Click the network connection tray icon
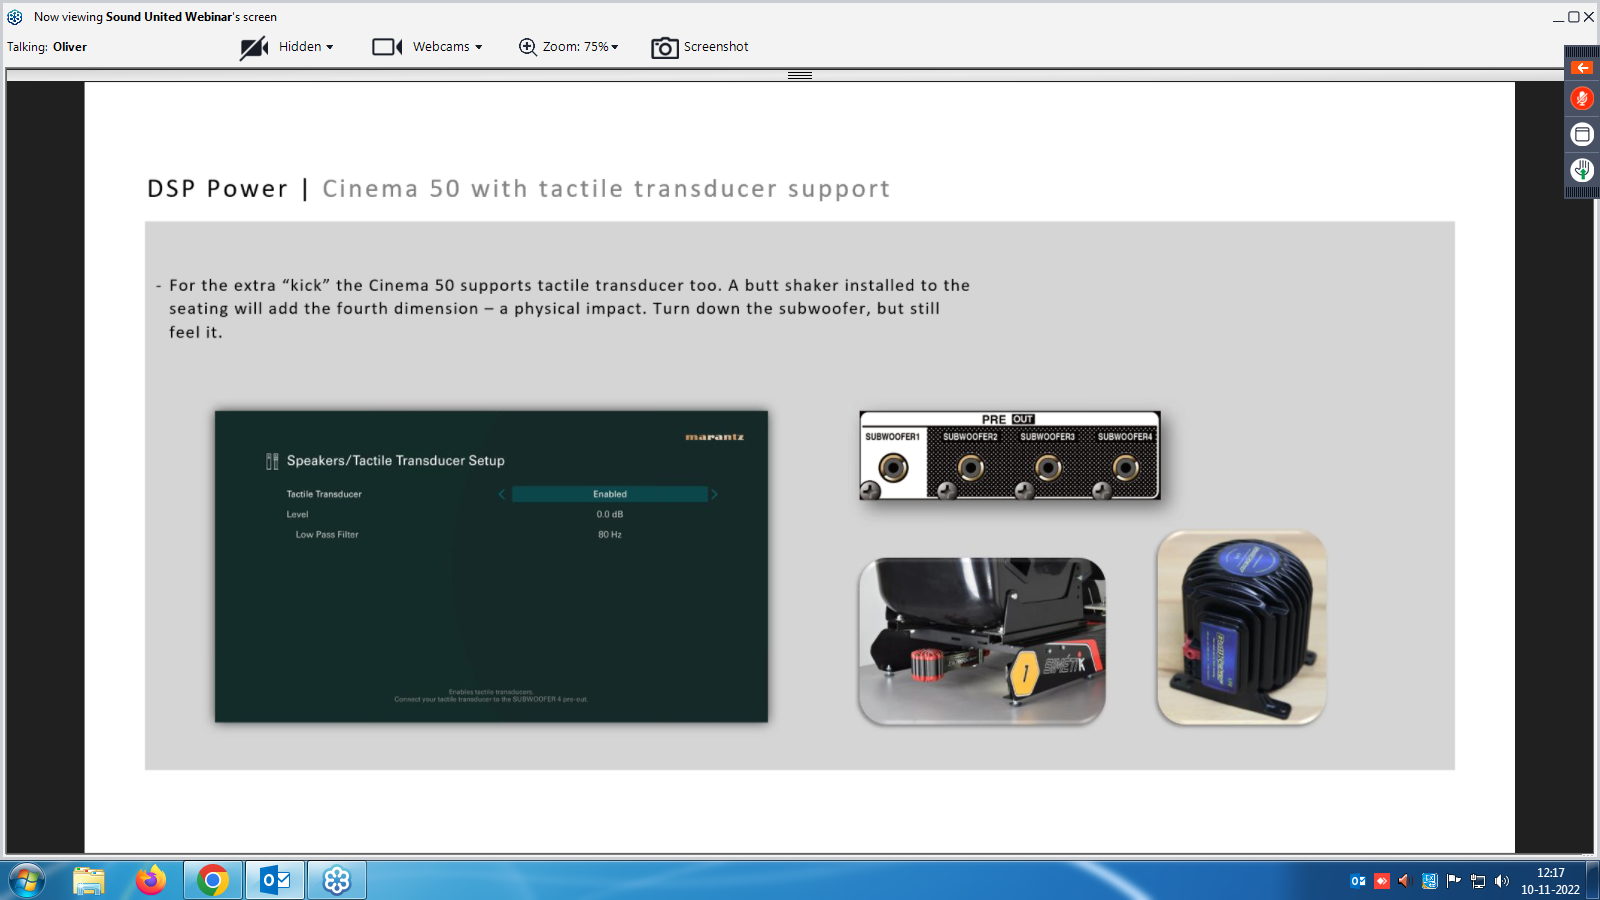 click(x=1478, y=881)
